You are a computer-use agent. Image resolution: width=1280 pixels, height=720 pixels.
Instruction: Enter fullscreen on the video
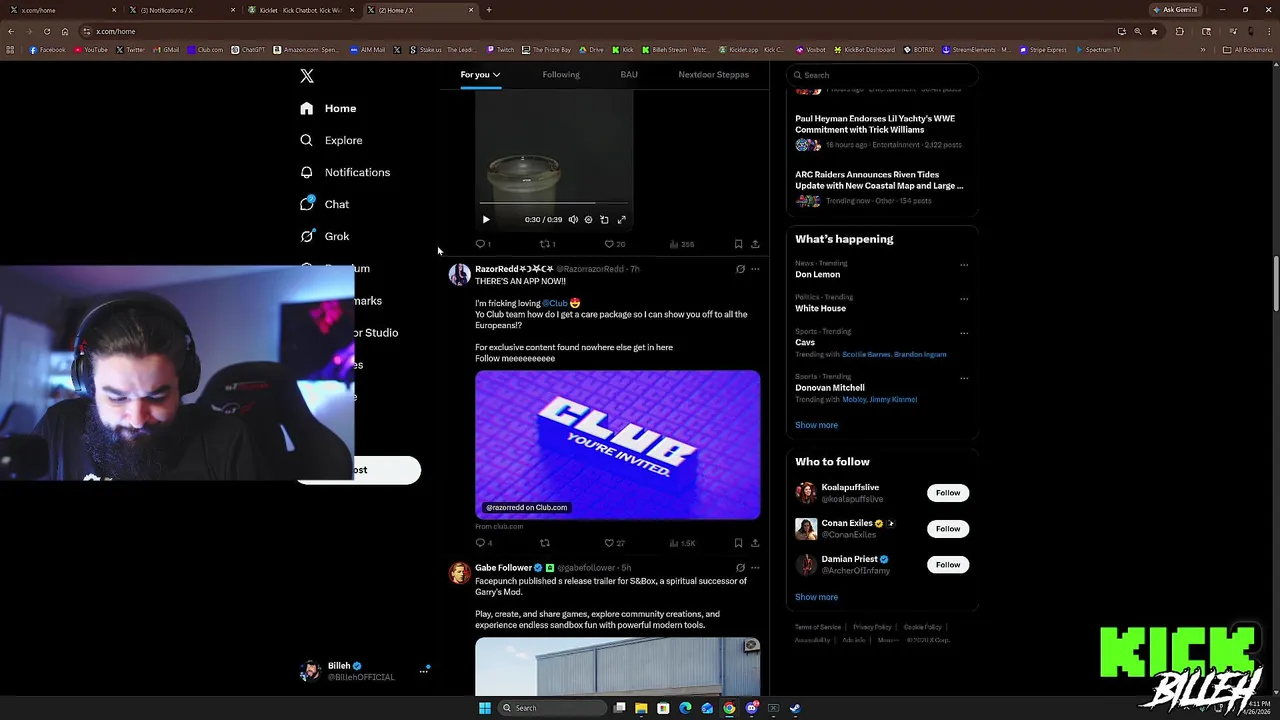pos(621,219)
